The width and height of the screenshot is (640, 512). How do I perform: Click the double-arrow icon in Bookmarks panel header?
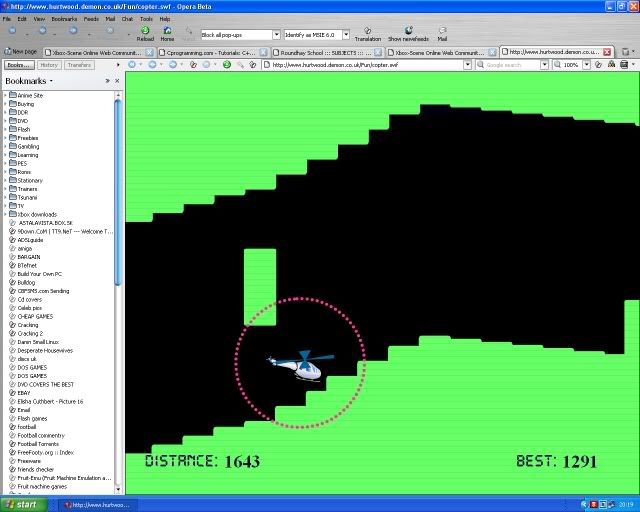(x=107, y=81)
